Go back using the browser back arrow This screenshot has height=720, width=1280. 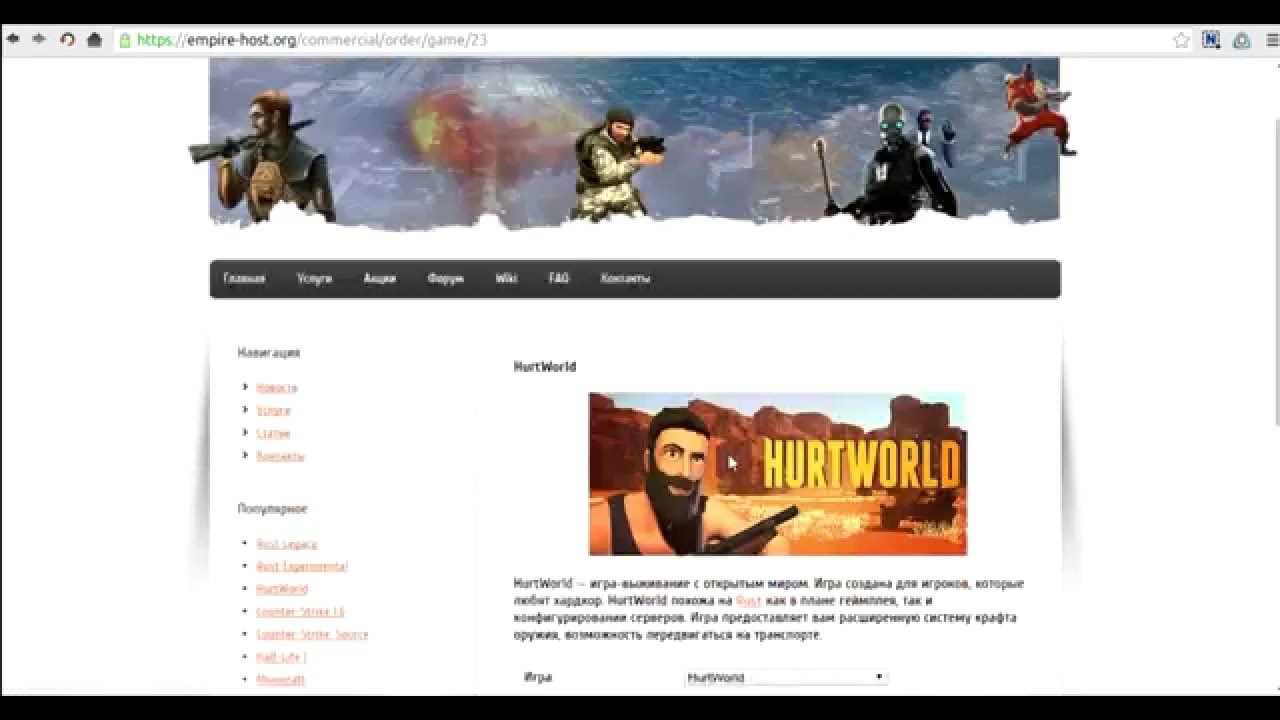(x=13, y=39)
